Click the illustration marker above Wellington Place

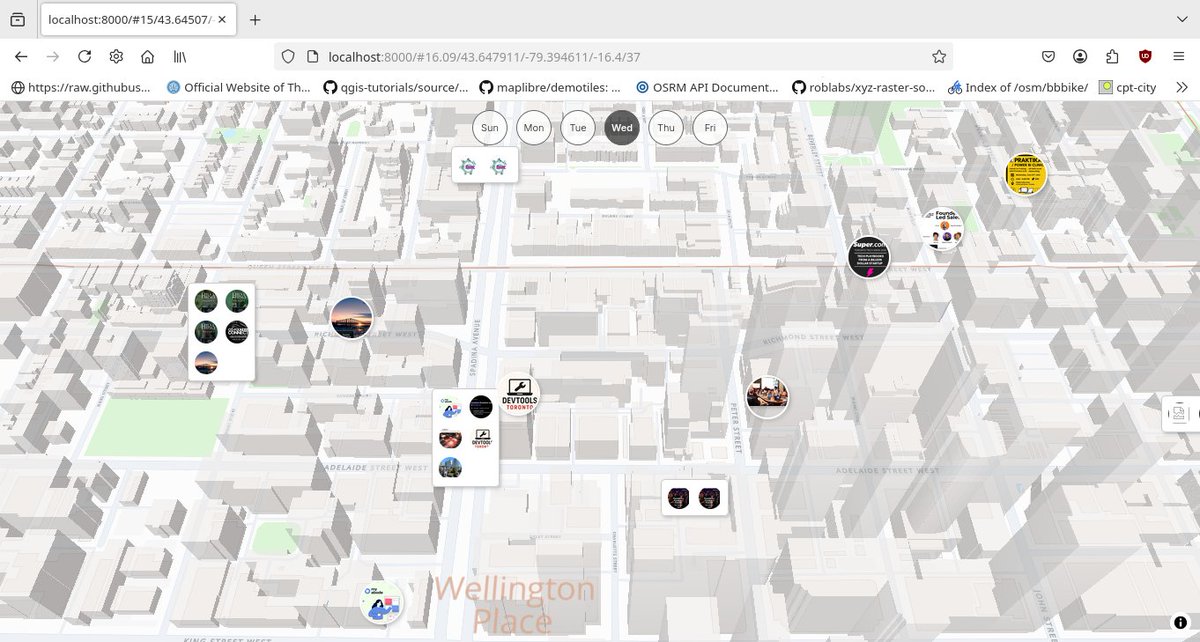[381, 604]
